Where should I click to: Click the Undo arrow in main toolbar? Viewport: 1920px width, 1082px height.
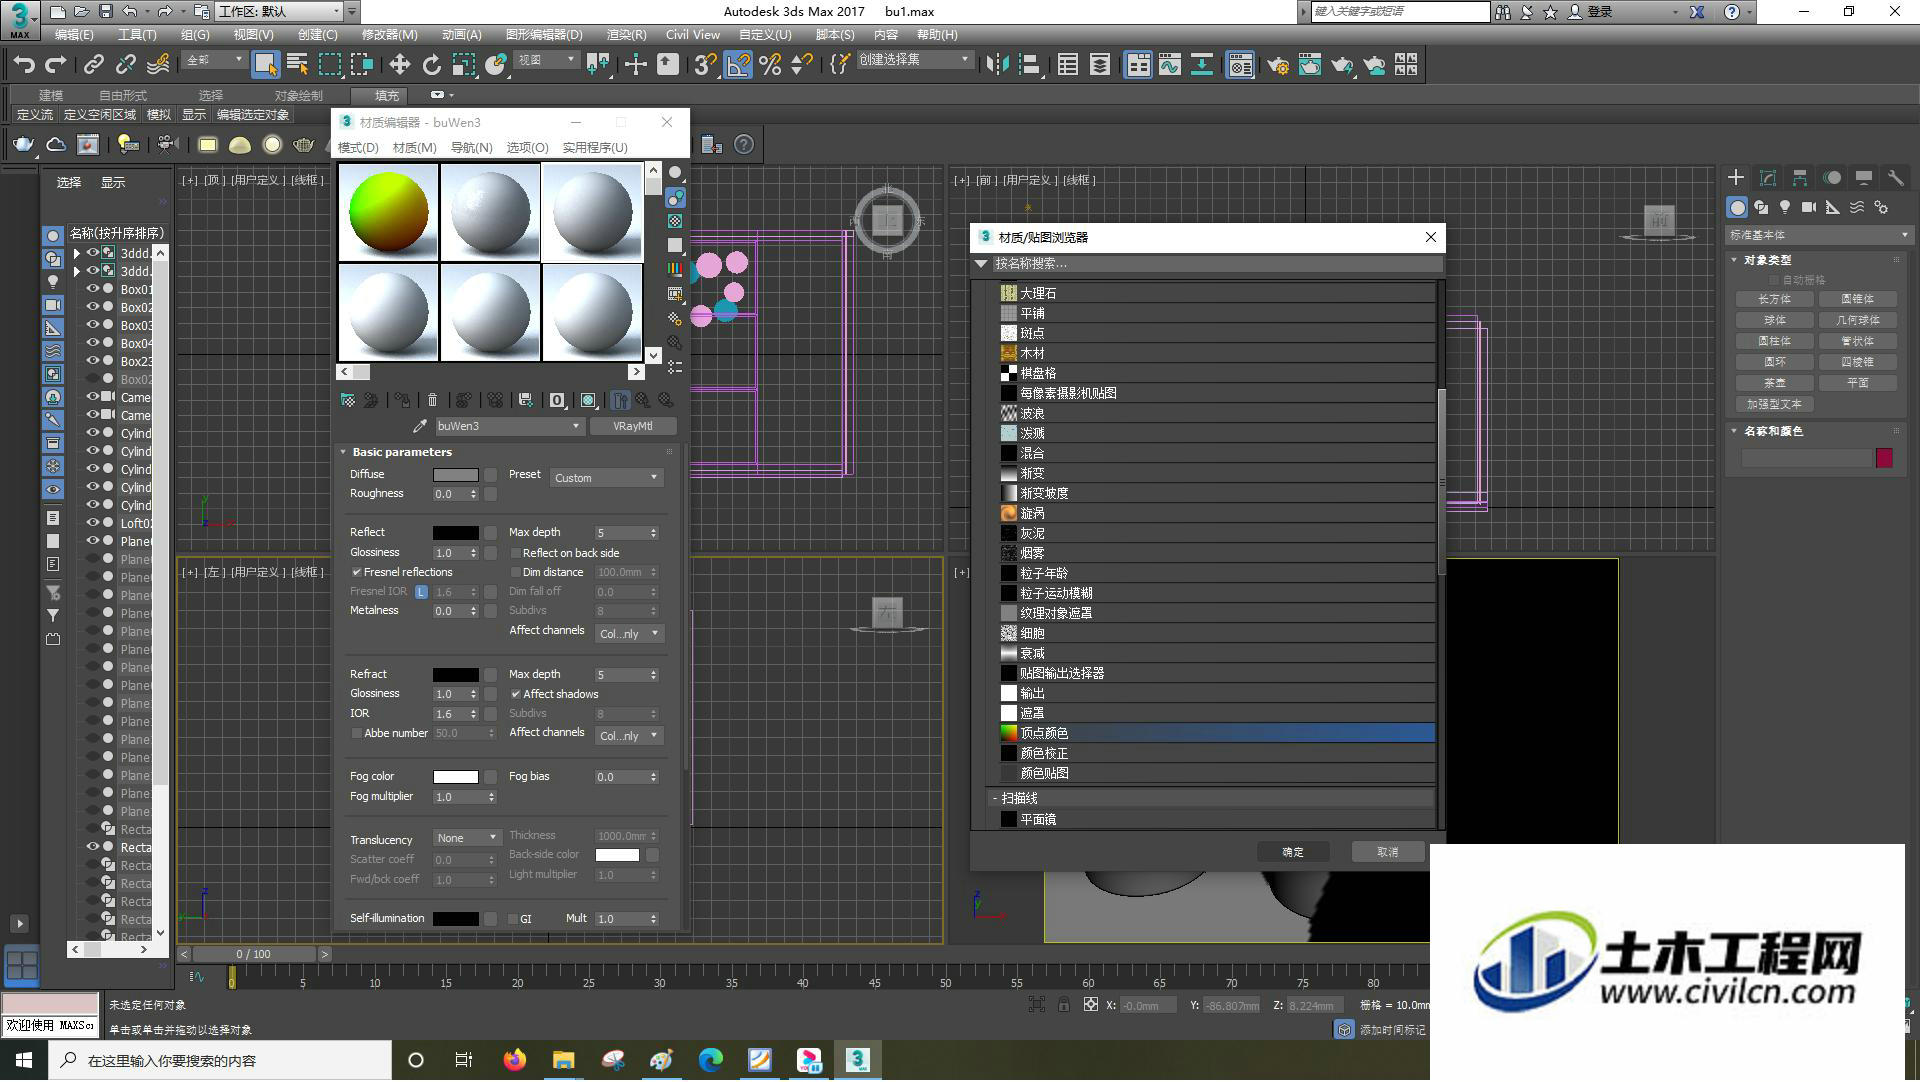[23, 65]
